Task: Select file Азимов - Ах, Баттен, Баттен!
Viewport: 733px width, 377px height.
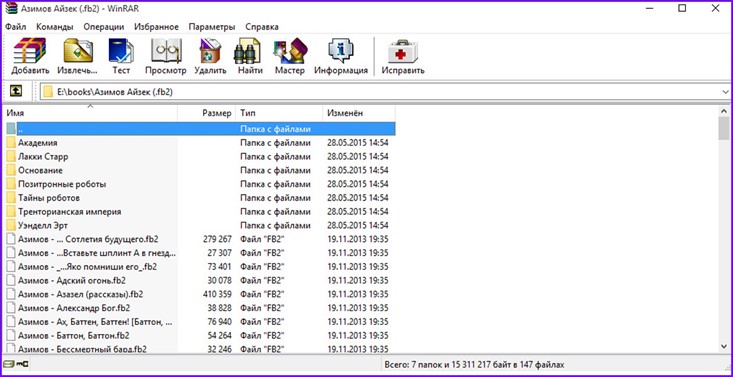Action: click(95, 322)
